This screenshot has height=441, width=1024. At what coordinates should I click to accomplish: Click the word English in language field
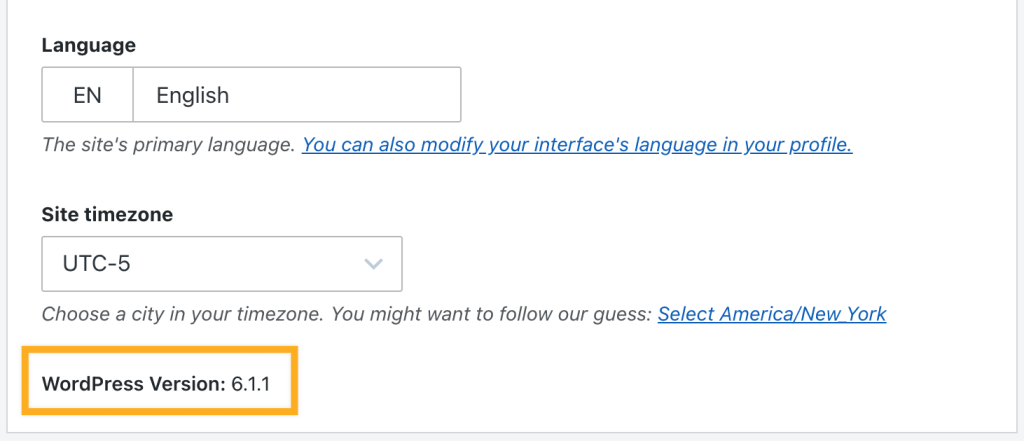click(193, 95)
